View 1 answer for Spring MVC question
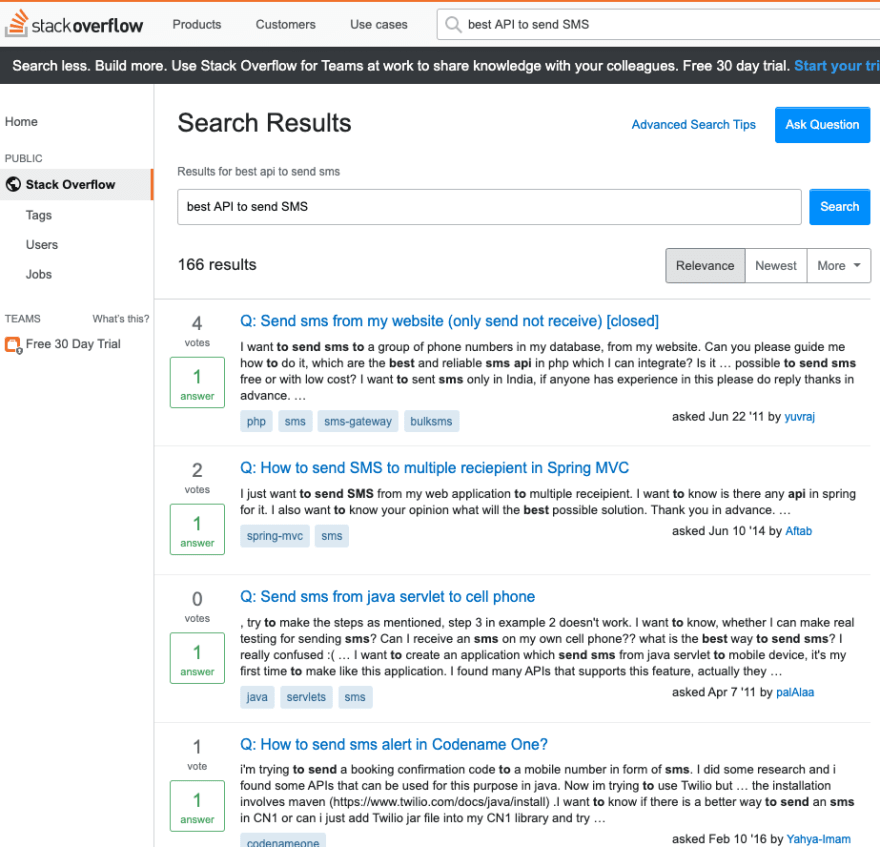 [197, 529]
